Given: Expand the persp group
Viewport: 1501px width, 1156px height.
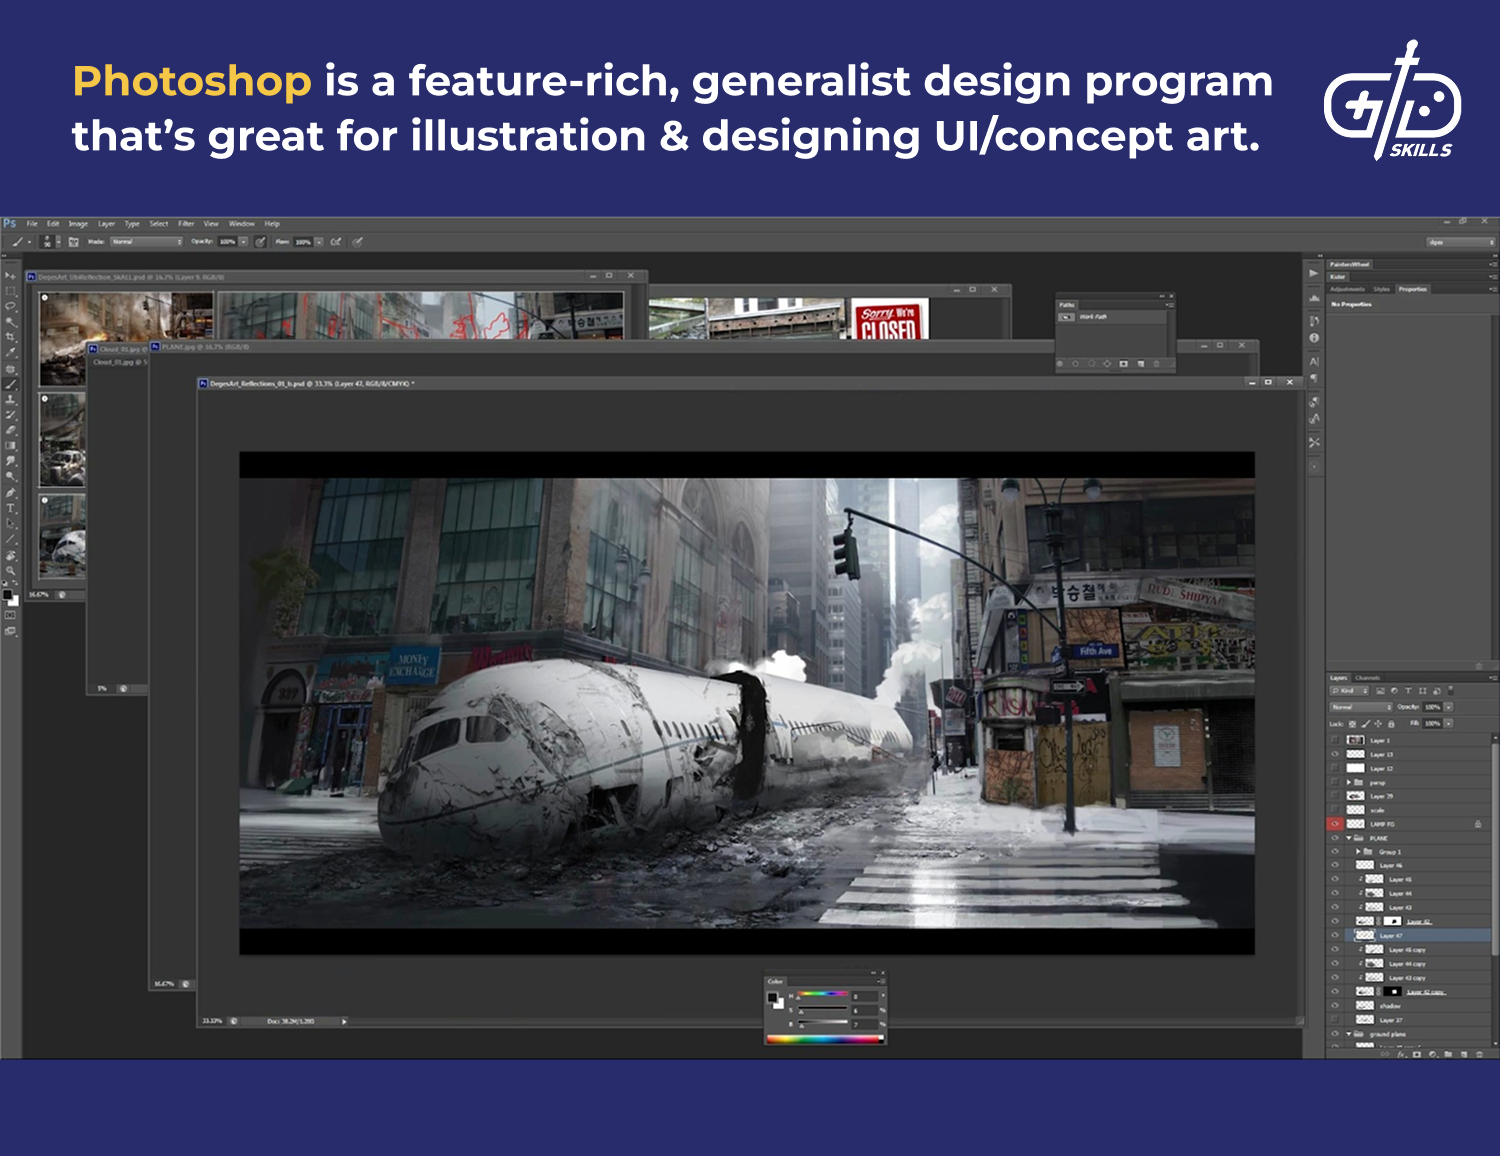Looking at the screenshot, I should [1349, 782].
